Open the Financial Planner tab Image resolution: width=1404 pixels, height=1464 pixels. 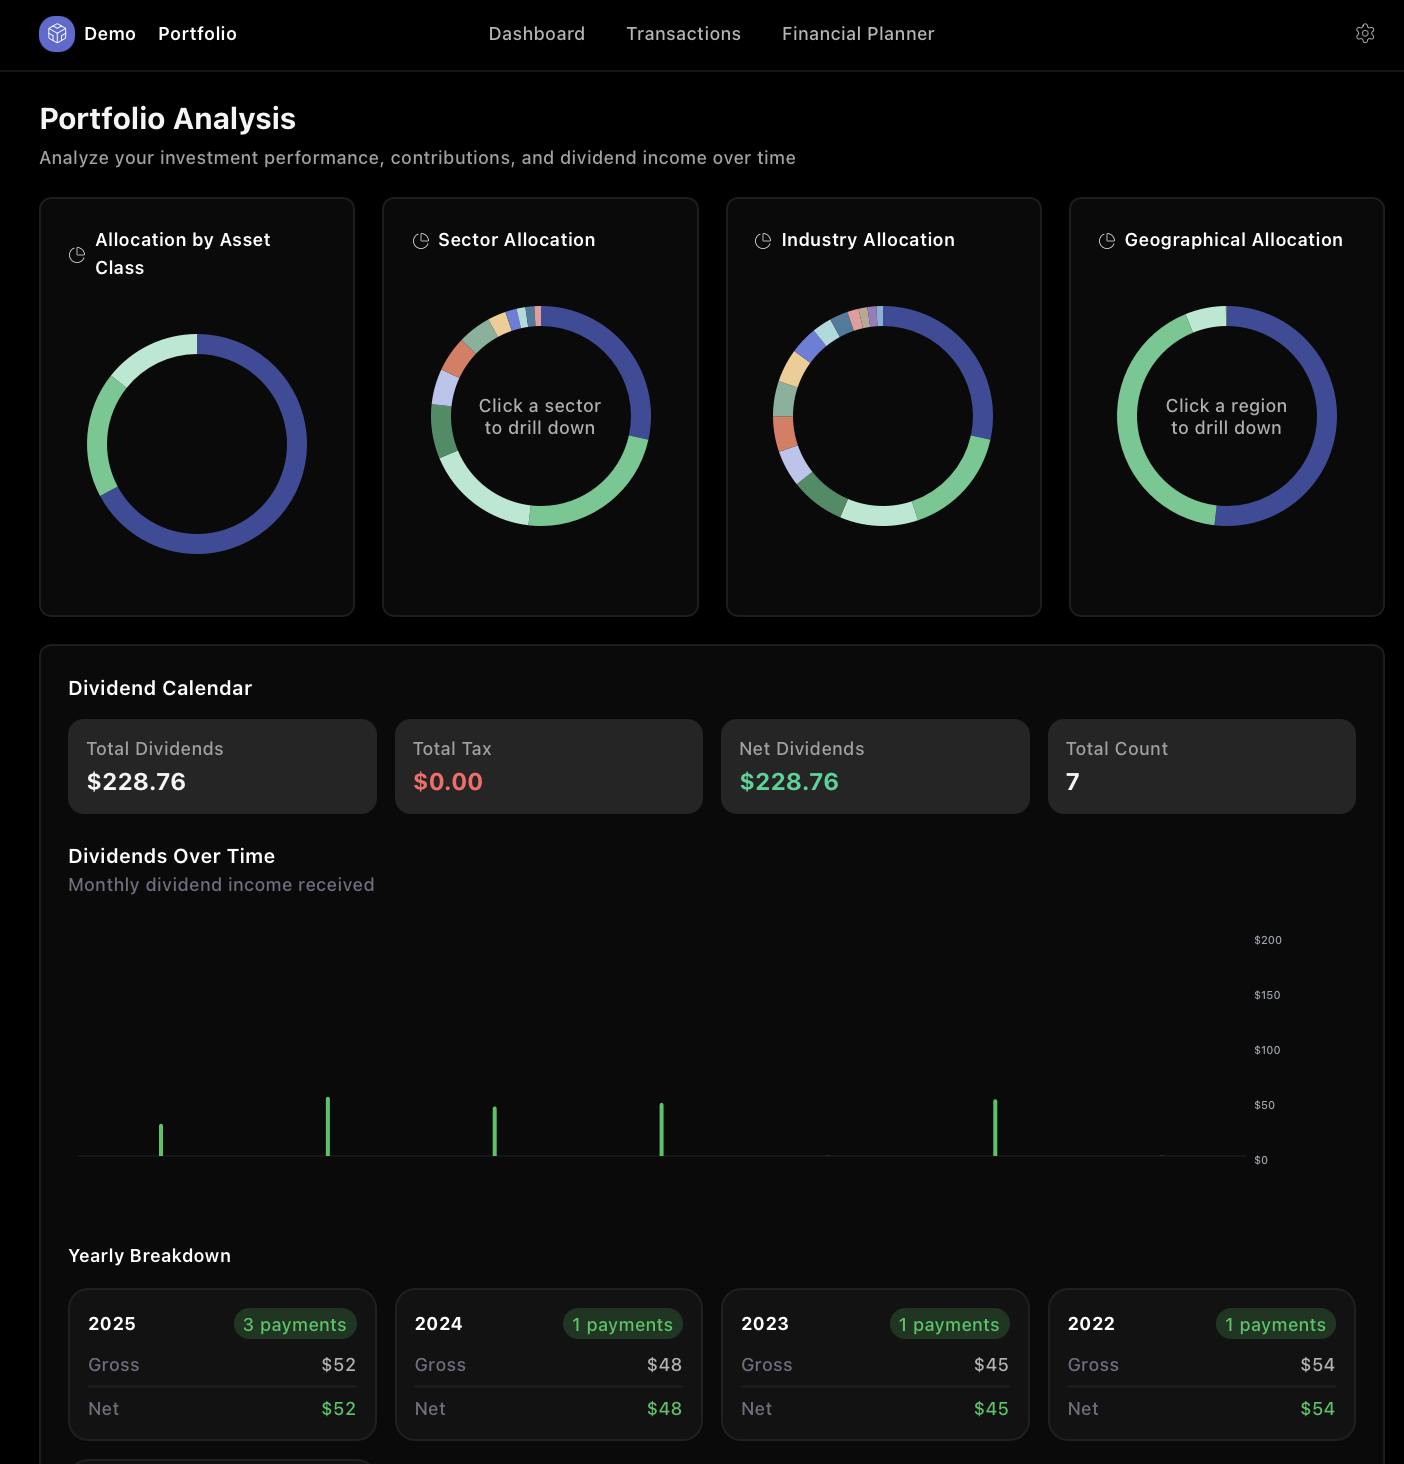pos(857,33)
